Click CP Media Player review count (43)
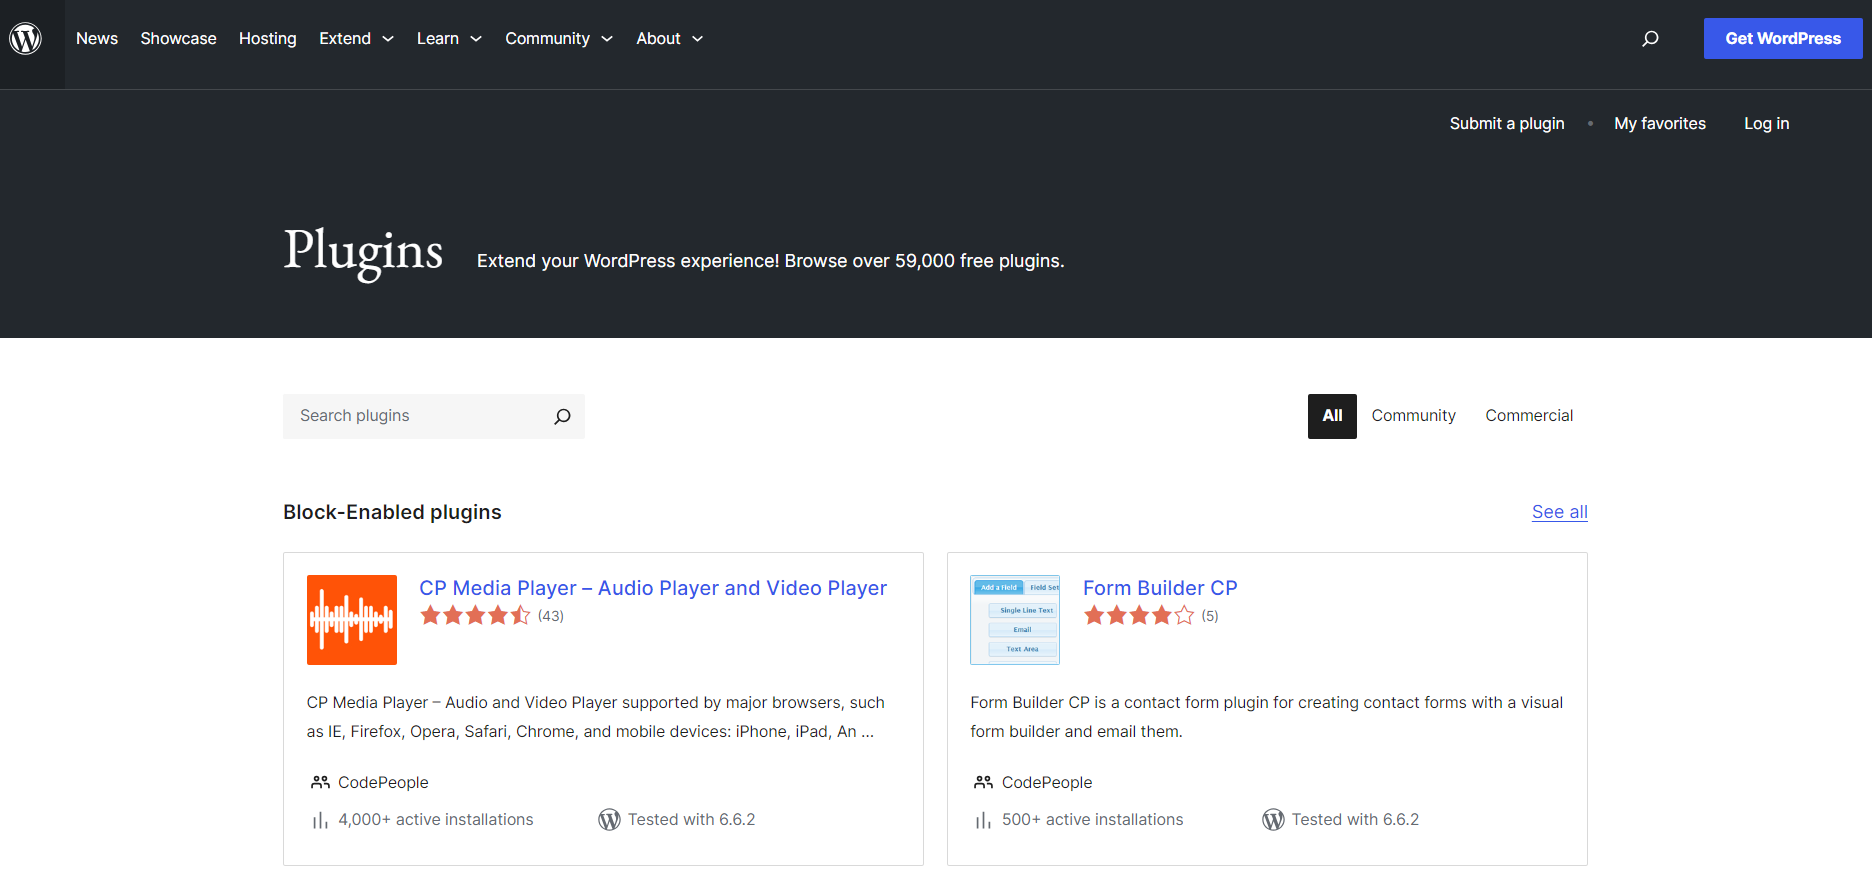This screenshot has width=1872, height=876. pos(551,616)
